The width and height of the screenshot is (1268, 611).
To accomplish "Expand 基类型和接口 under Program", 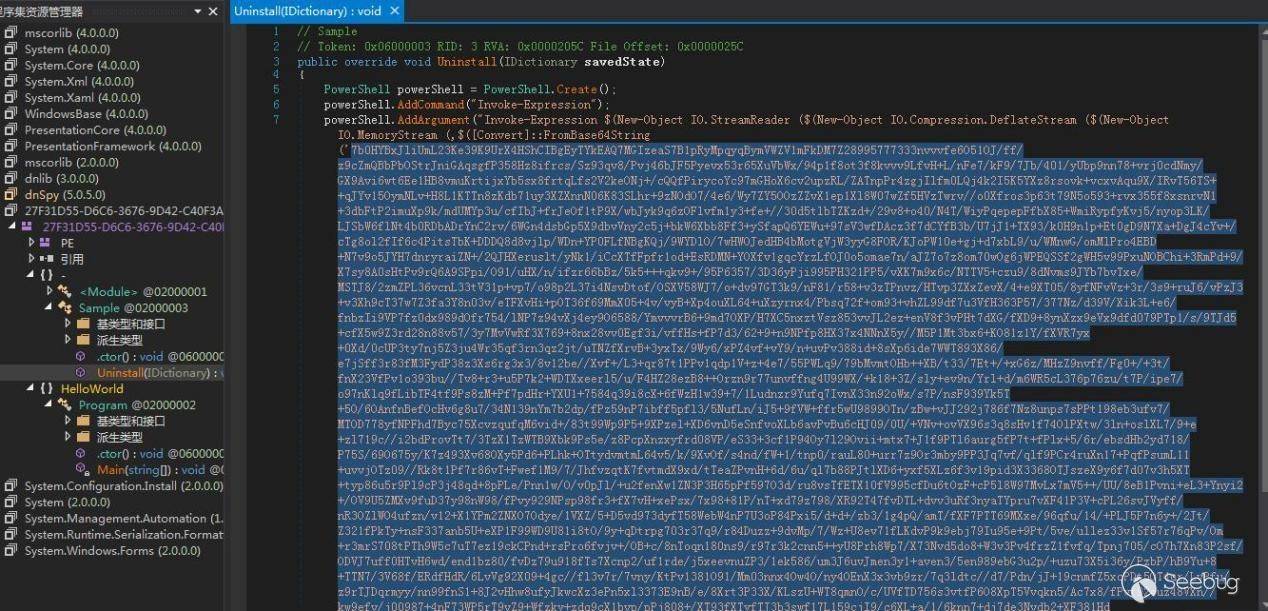I will pyautogui.click(x=66, y=421).
